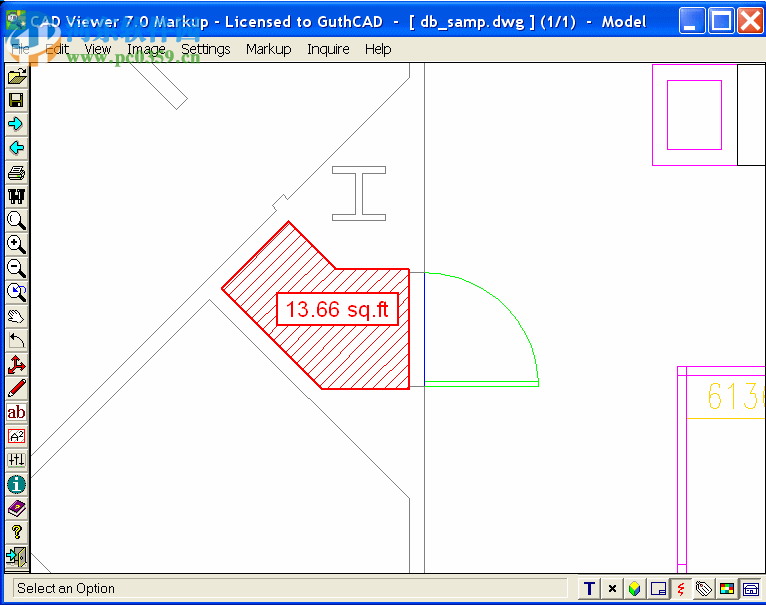Go to previous drawing with left arrow
Image resolution: width=766 pixels, height=605 pixels.
(17, 148)
